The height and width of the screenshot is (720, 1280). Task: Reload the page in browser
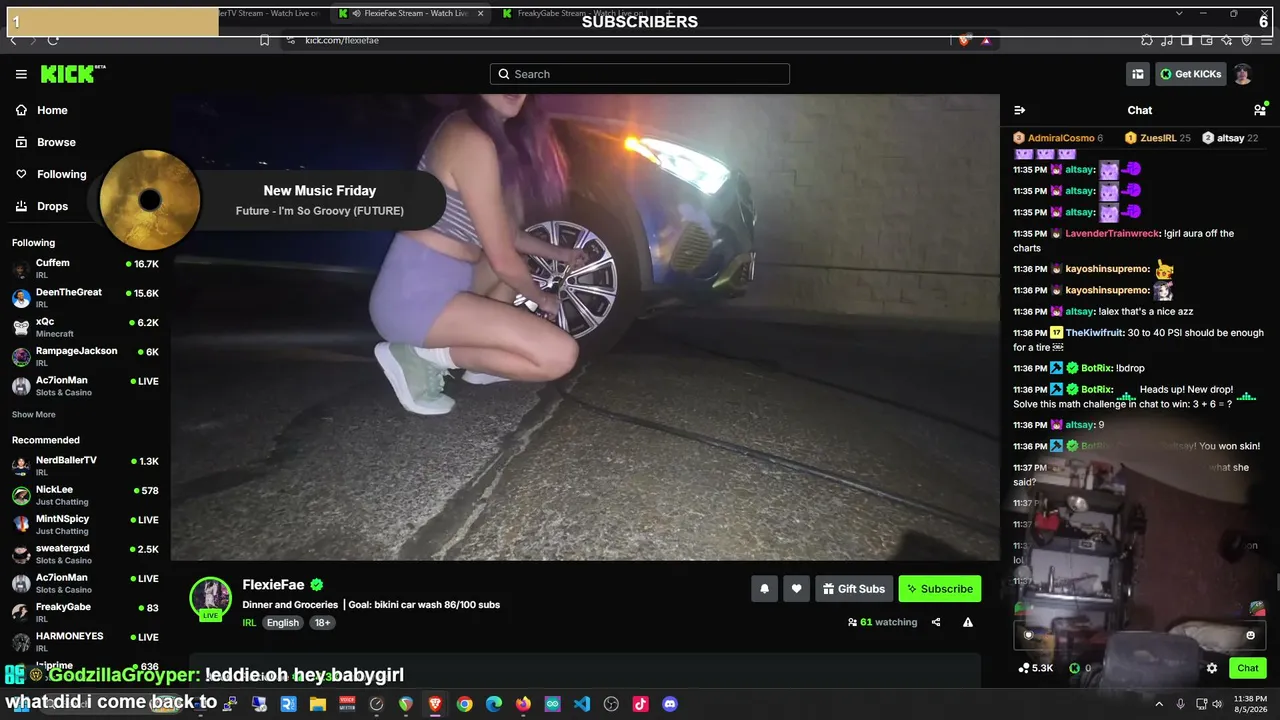click(x=53, y=40)
